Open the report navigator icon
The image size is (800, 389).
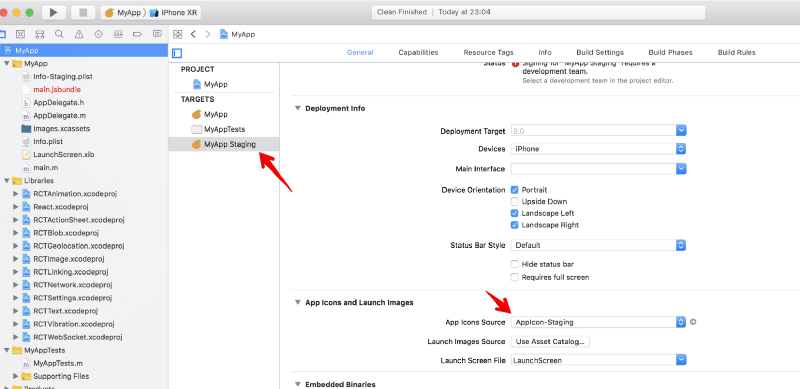[x=157, y=34]
